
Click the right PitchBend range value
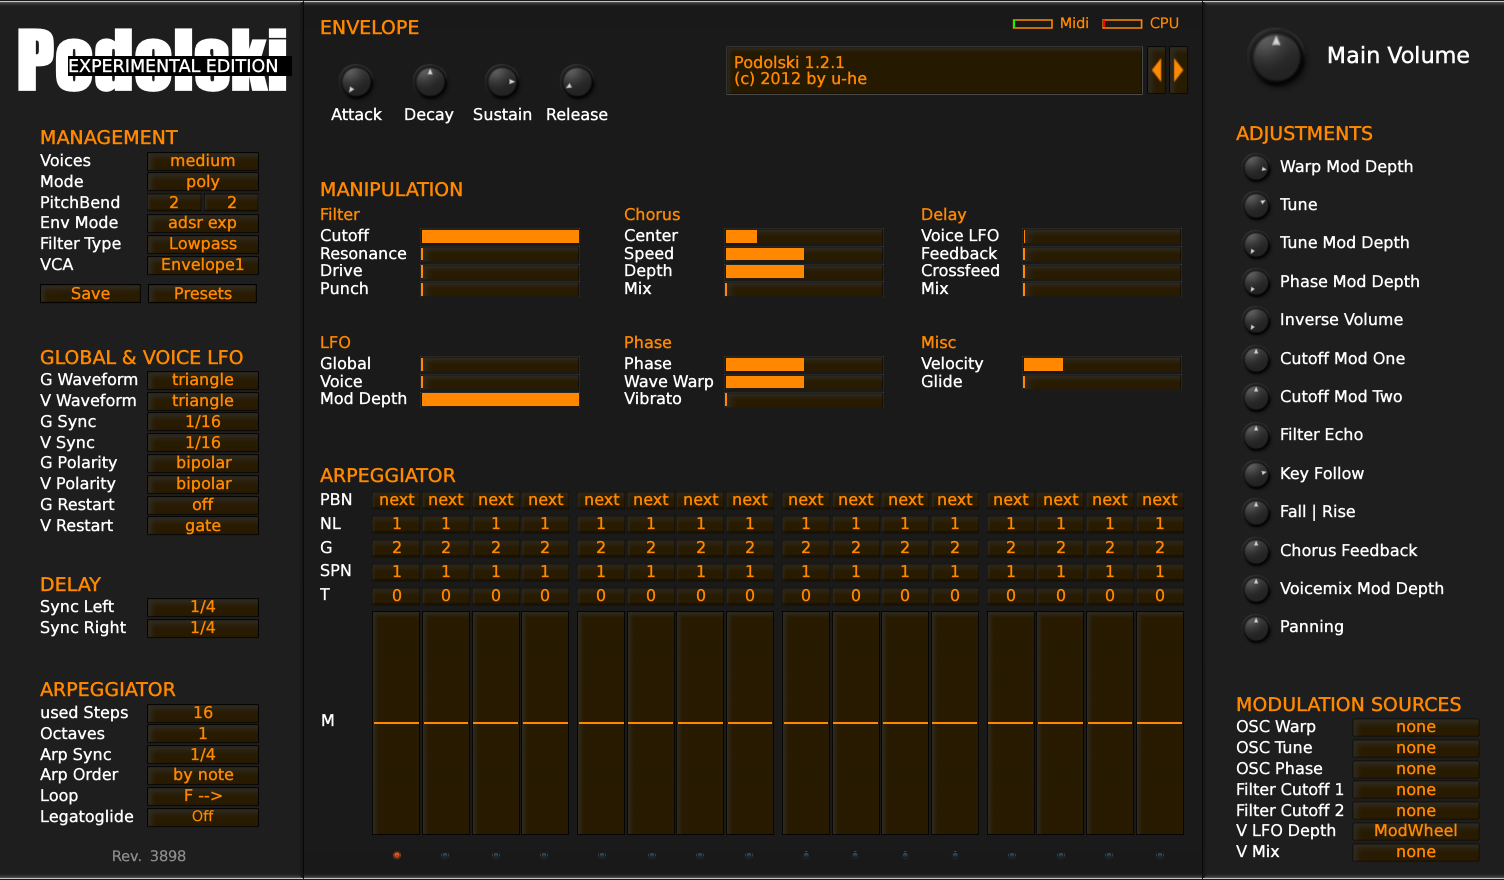232,203
